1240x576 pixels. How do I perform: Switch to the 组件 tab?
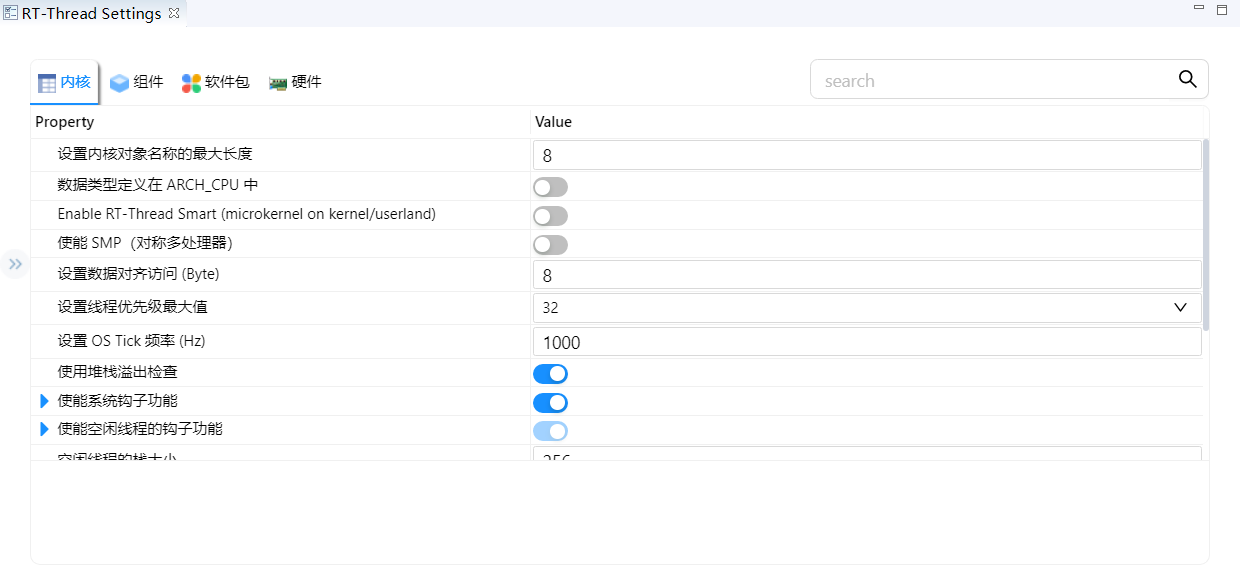point(148,83)
